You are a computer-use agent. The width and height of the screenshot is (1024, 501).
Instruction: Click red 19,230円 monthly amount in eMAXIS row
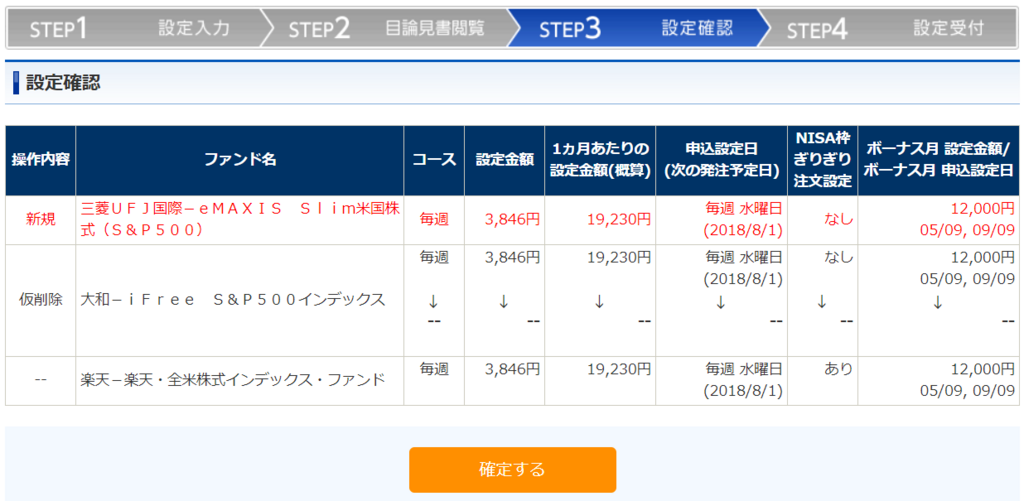tap(619, 220)
